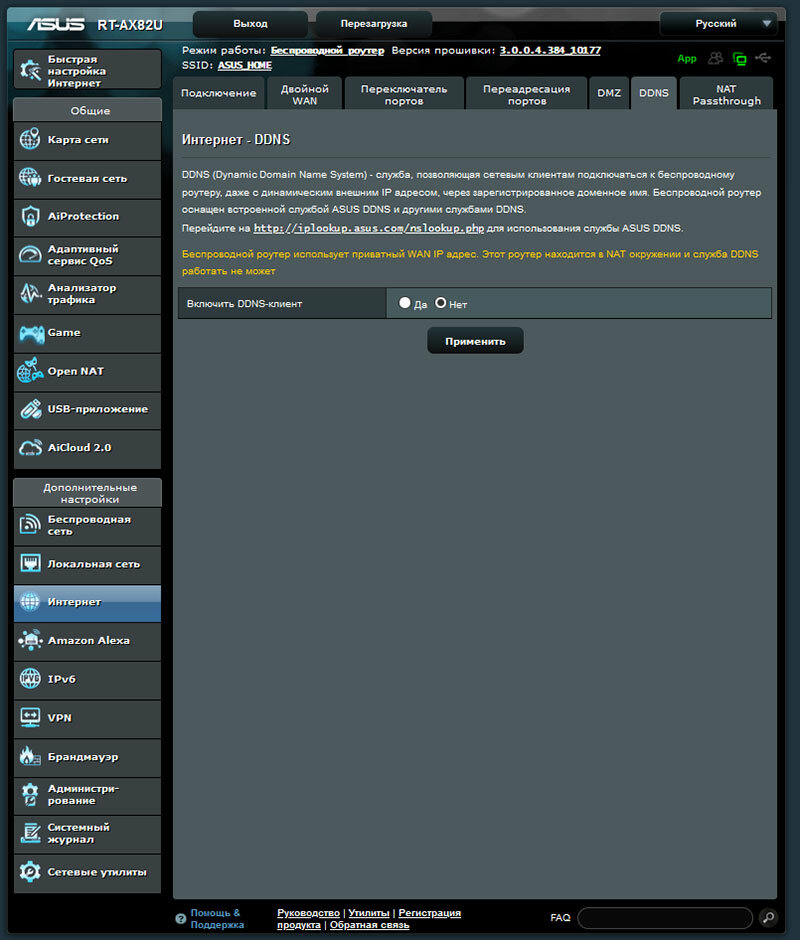Click the IPv6 icon
800x940 pixels.
coord(30,679)
